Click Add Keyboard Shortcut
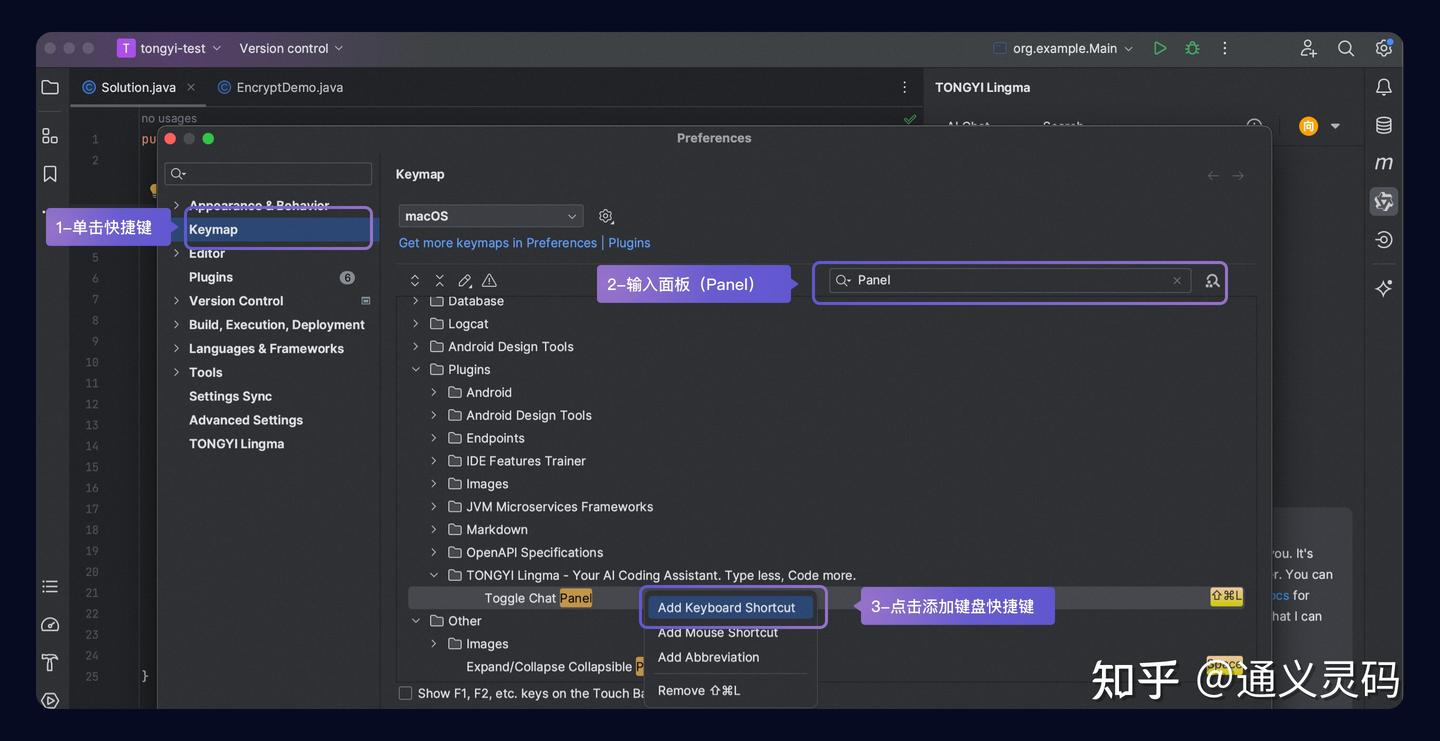Viewport: 1440px width, 741px height. (x=727, y=607)
